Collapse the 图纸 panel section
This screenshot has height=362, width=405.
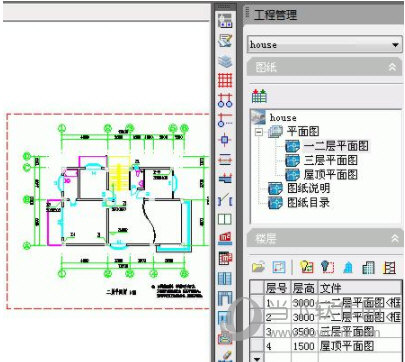392,67
